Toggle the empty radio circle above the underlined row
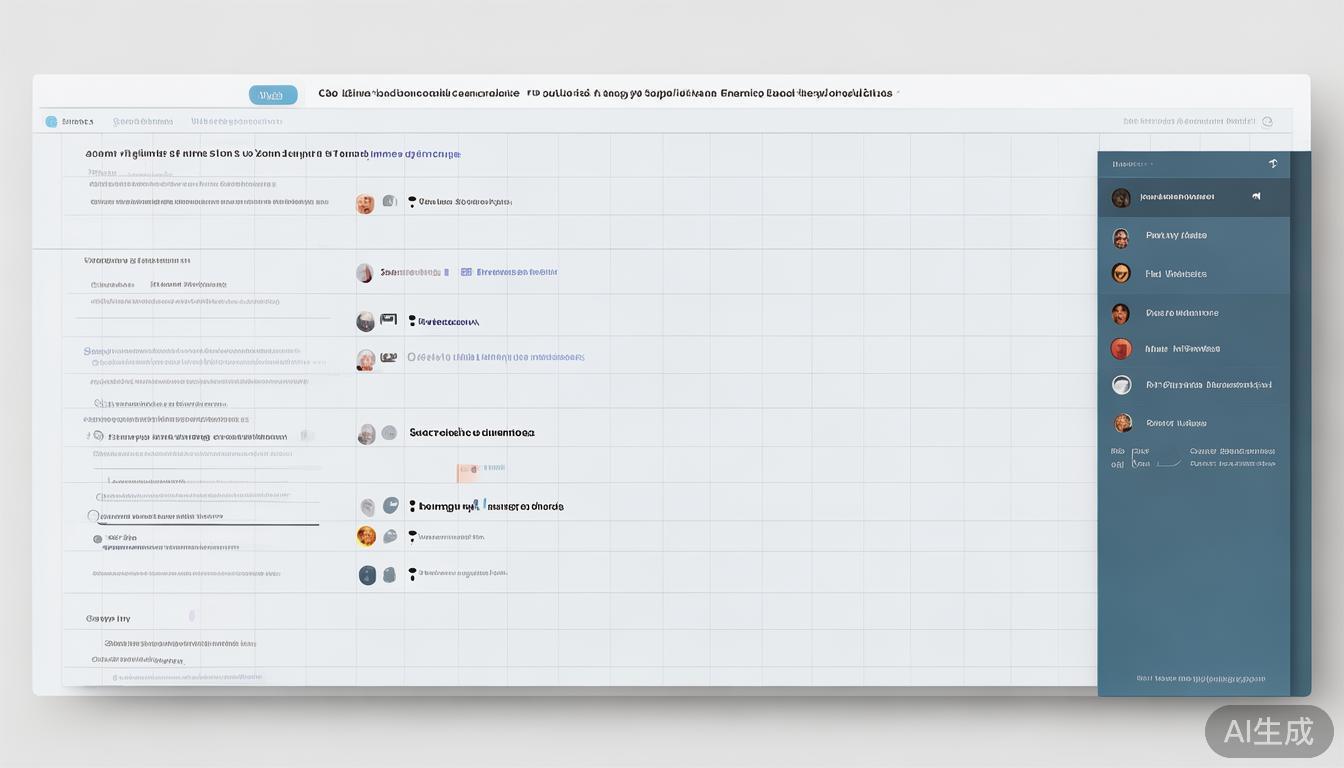This screenshot has height=768, width=1344. (93, 516)
